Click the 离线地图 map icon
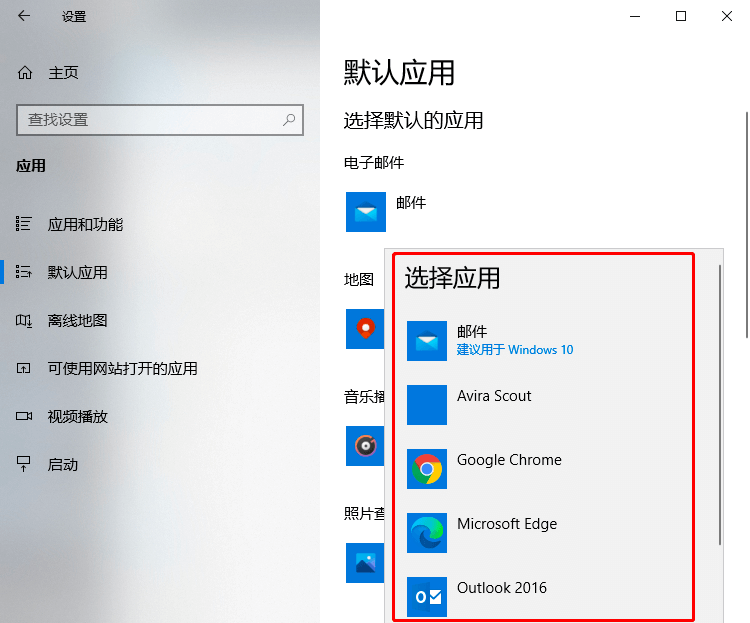Viewport: 750px width, 623px height. coord(23,320)
